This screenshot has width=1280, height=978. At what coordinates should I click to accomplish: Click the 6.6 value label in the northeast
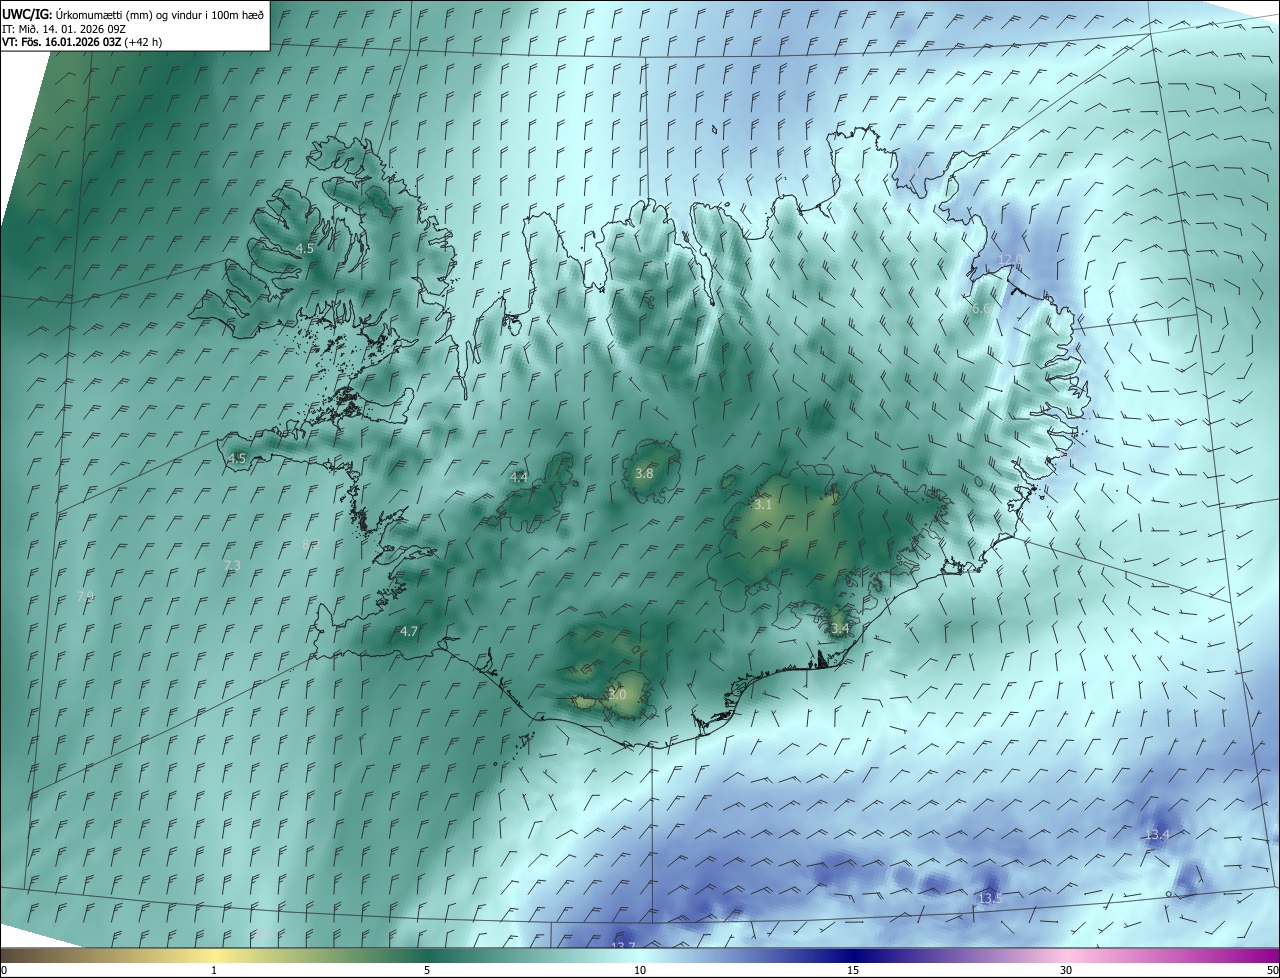click(981, 310)
